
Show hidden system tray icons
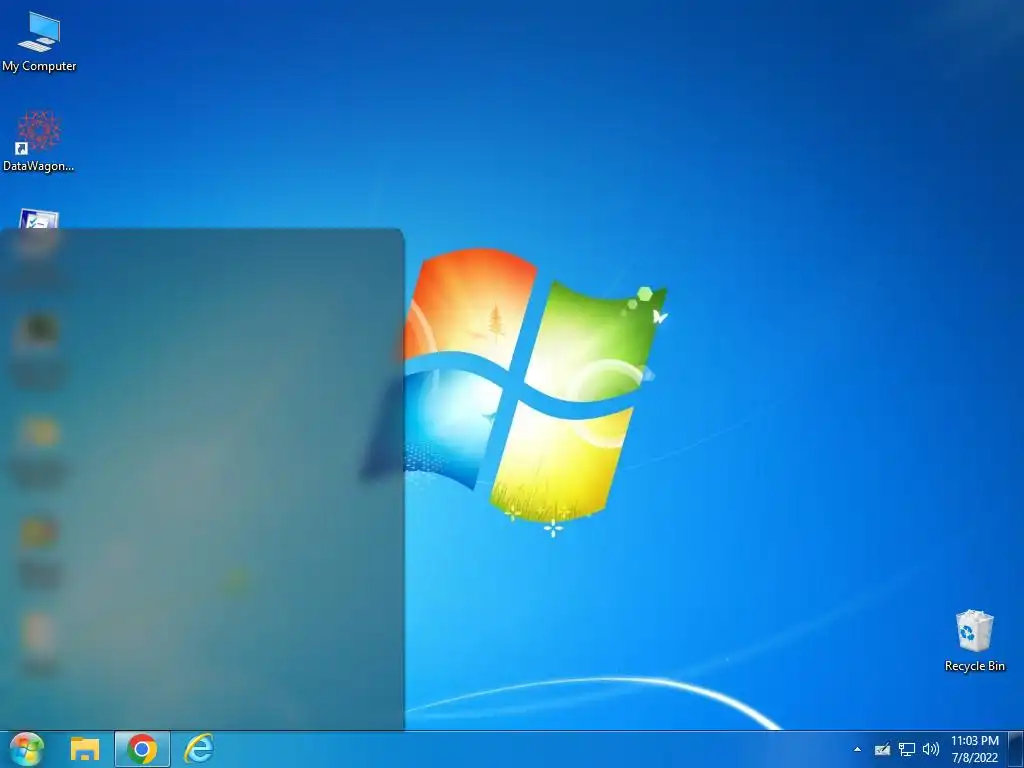pyautogui.click(x=857, y=750)
